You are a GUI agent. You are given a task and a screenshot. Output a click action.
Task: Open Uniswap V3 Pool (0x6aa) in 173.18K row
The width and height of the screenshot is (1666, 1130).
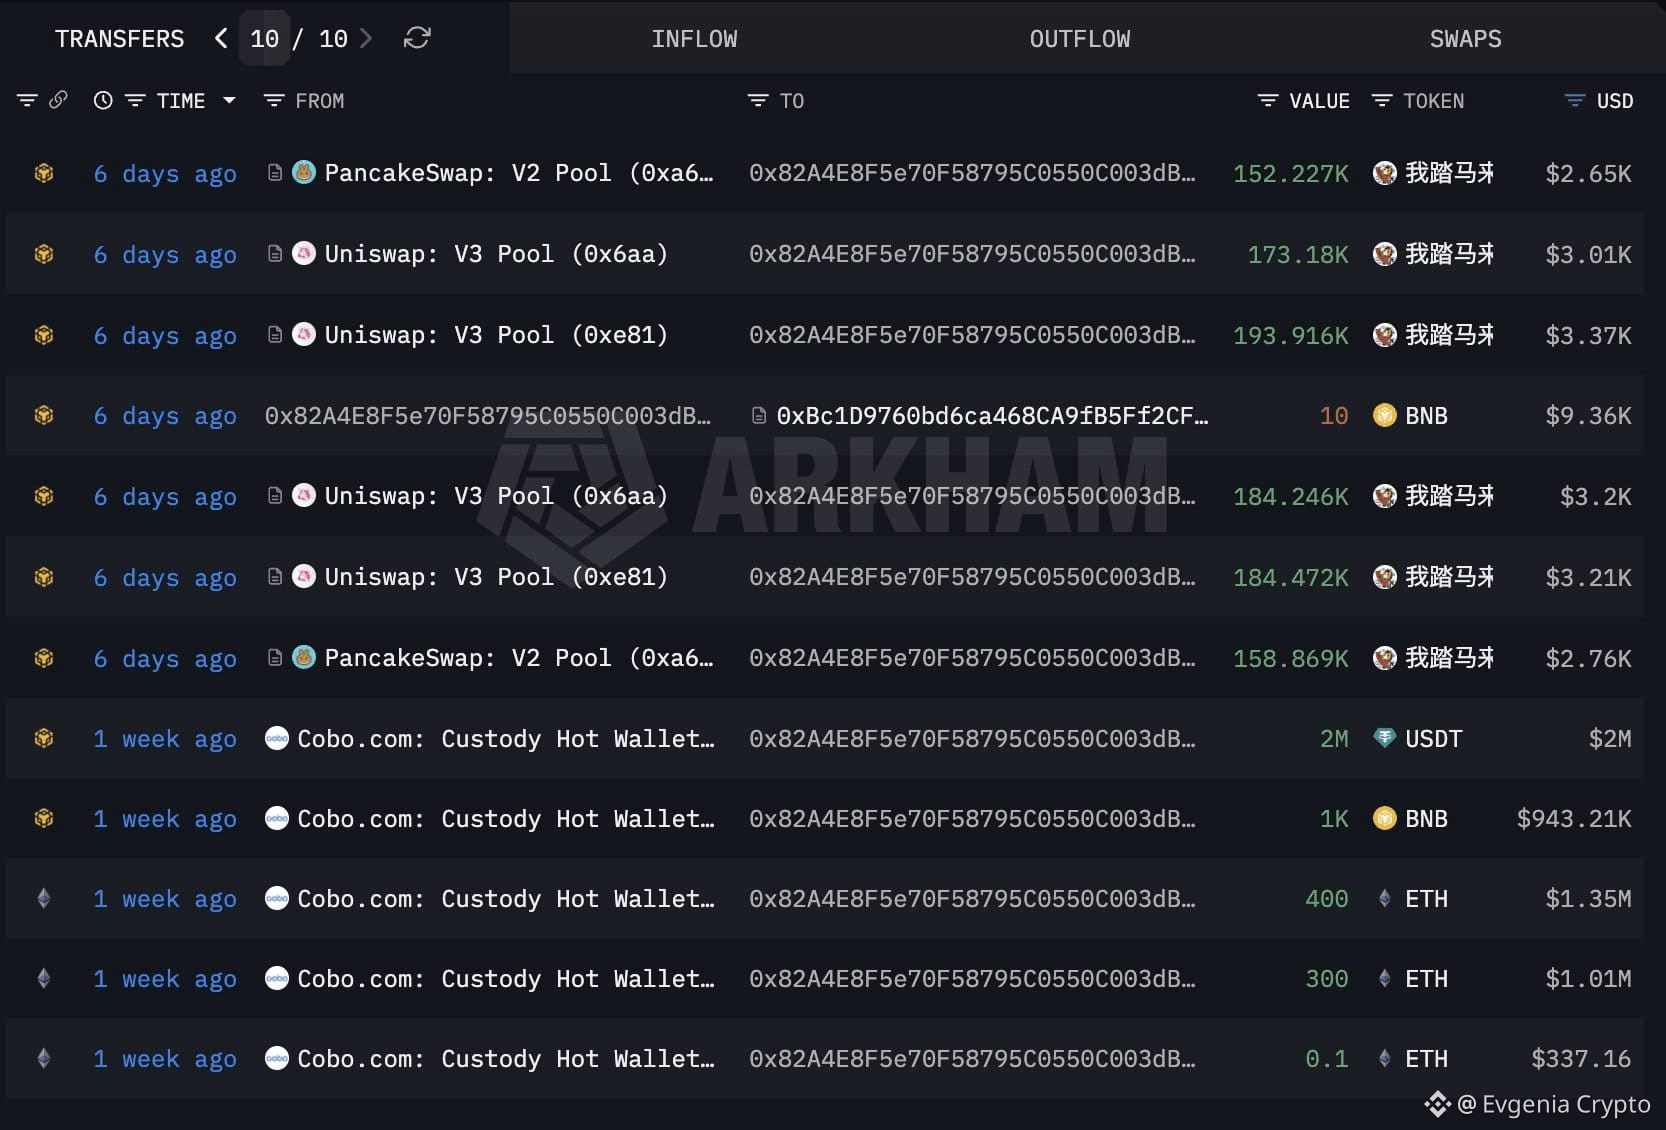pyautogui.click(x=496, y=254)
